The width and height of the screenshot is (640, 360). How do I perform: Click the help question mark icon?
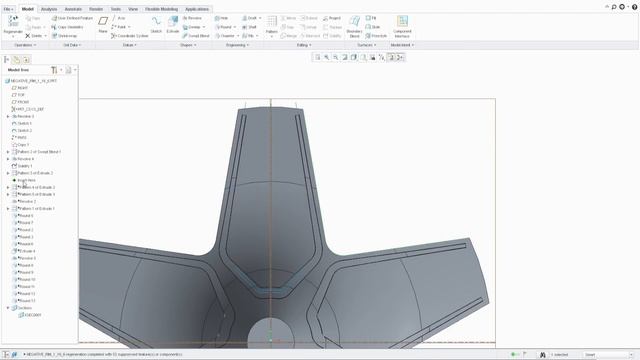634,7
